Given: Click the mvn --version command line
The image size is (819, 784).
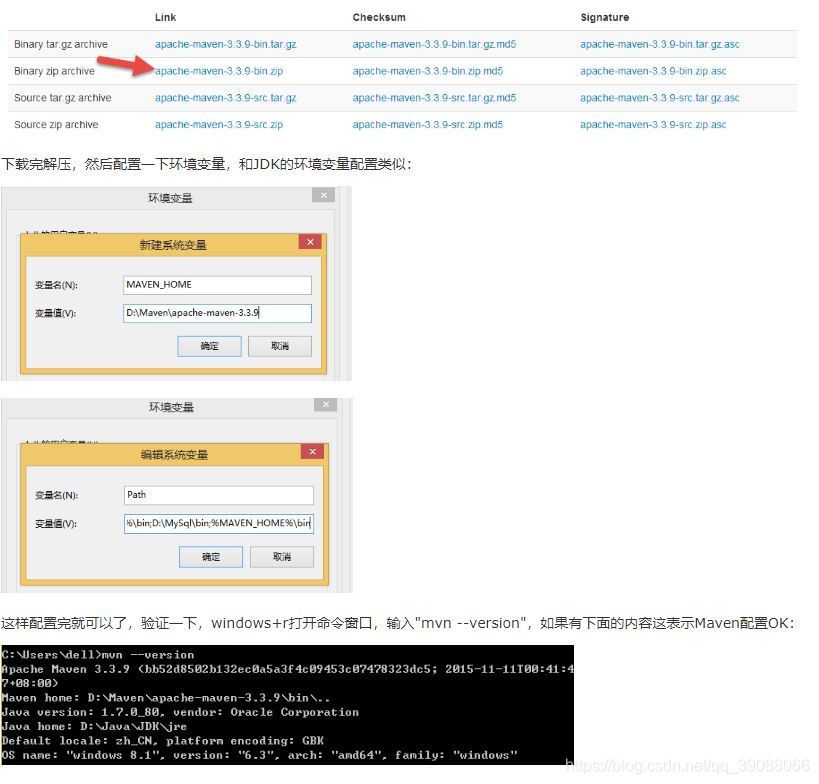Looking at the screenshot, I should [98, 654].
